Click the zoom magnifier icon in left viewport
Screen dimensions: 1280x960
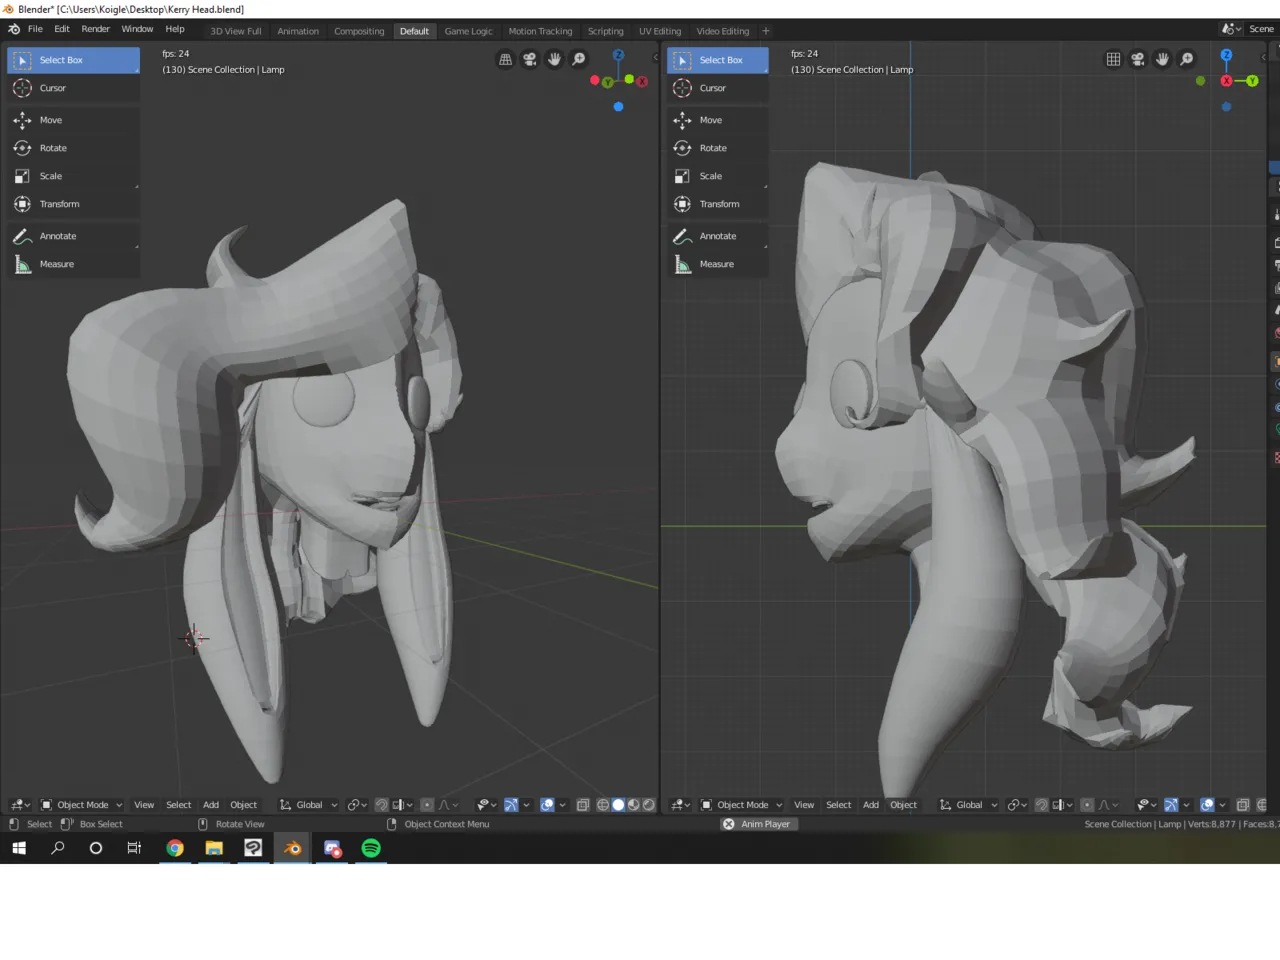579,59
